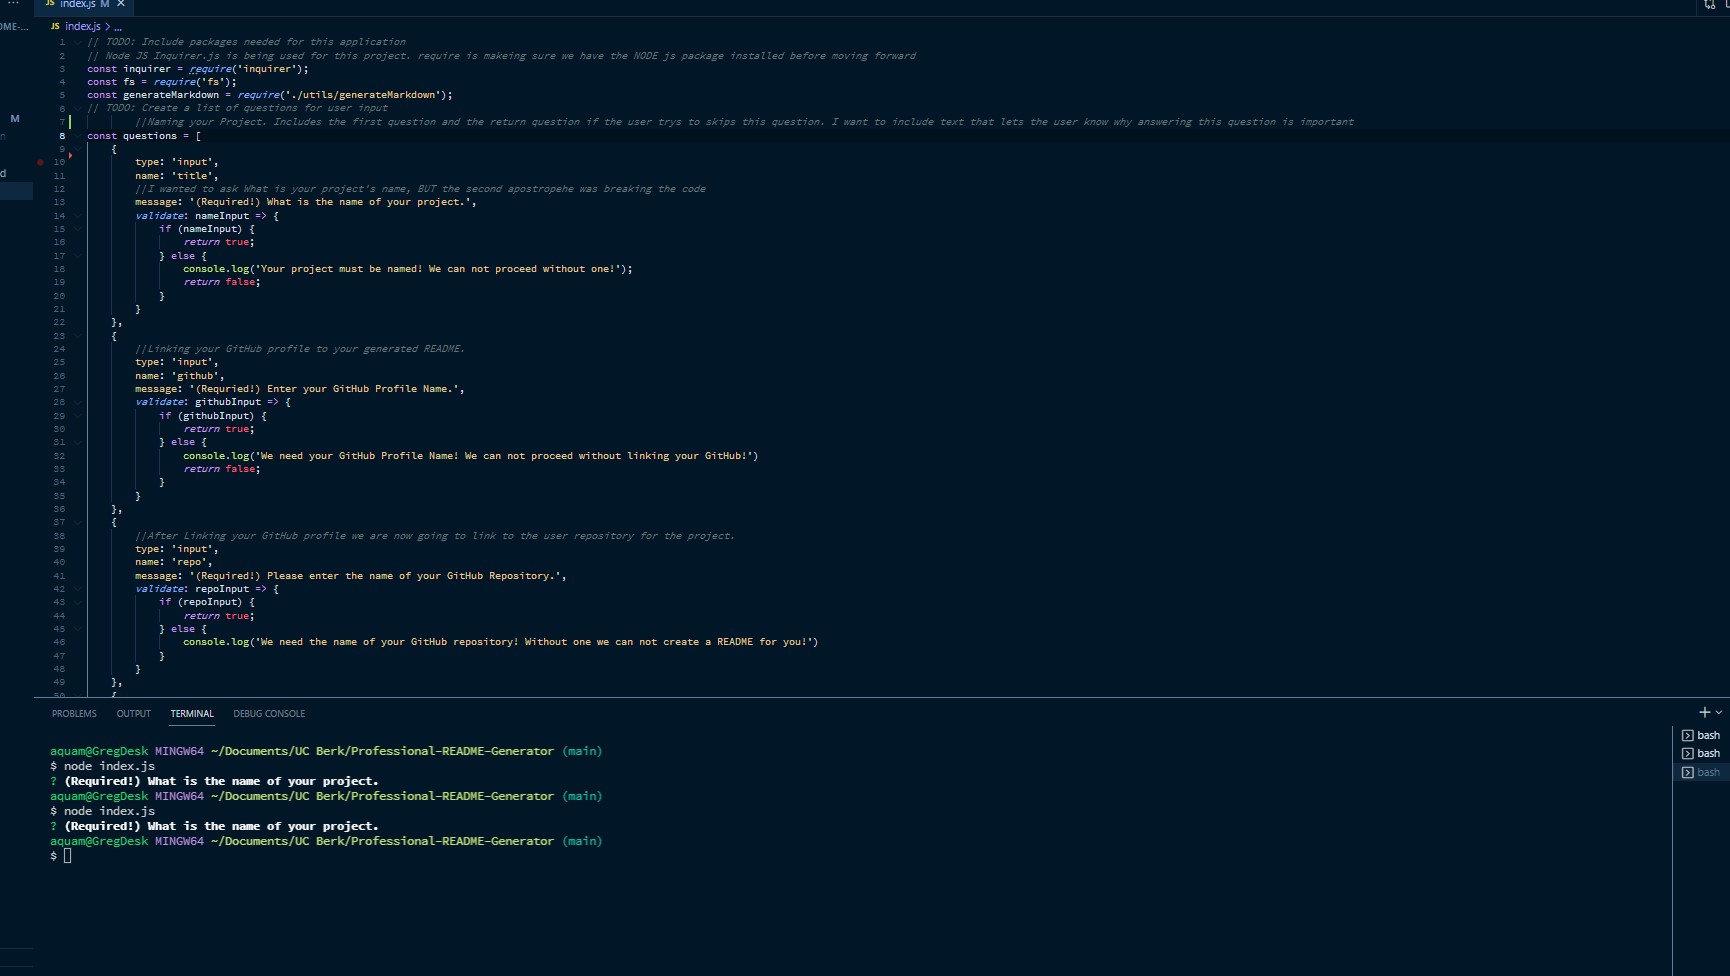Click the line number 13 in the gutter
The height and width of the screenshot is (976, 1730).
59,202
